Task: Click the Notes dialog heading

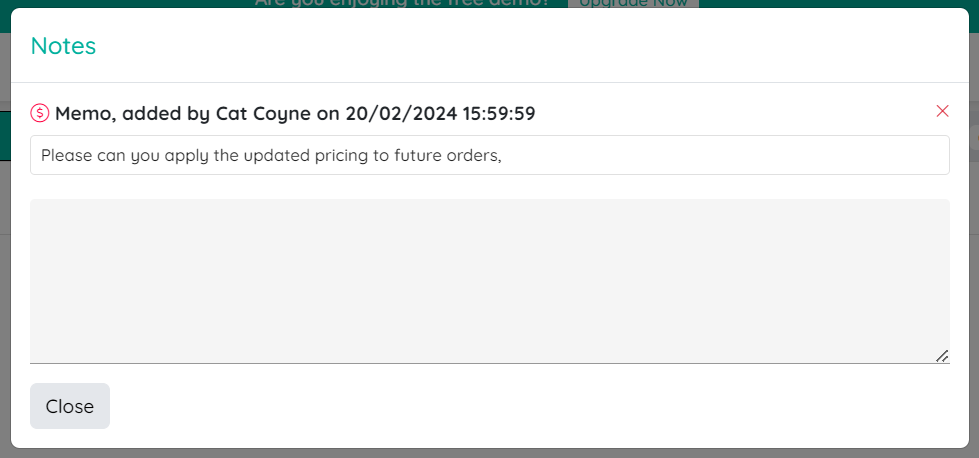Action: (x=63, y=46)
